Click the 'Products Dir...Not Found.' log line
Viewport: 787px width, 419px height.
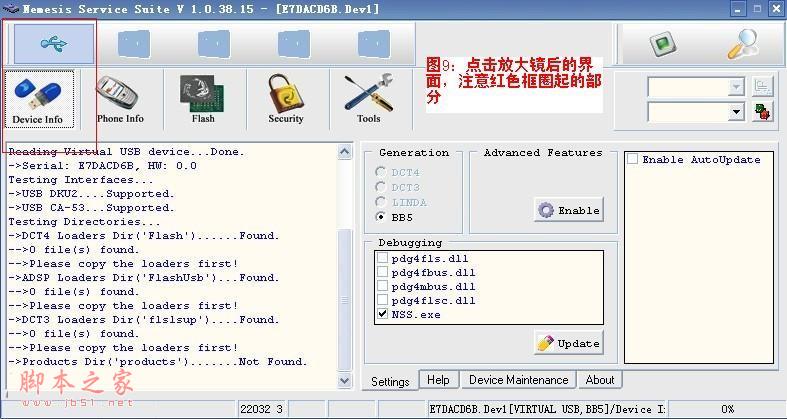pyautogui.click(x=158, y=361)
